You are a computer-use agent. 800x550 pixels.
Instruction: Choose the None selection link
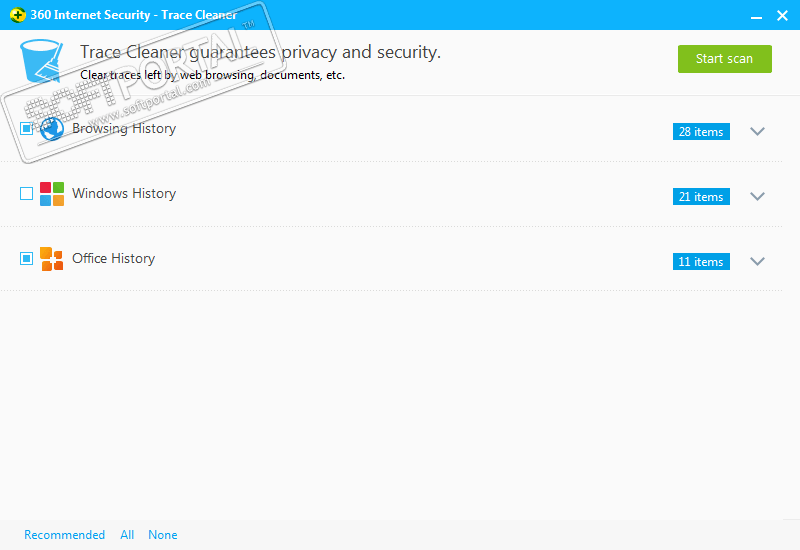click(x=163, y=535)
